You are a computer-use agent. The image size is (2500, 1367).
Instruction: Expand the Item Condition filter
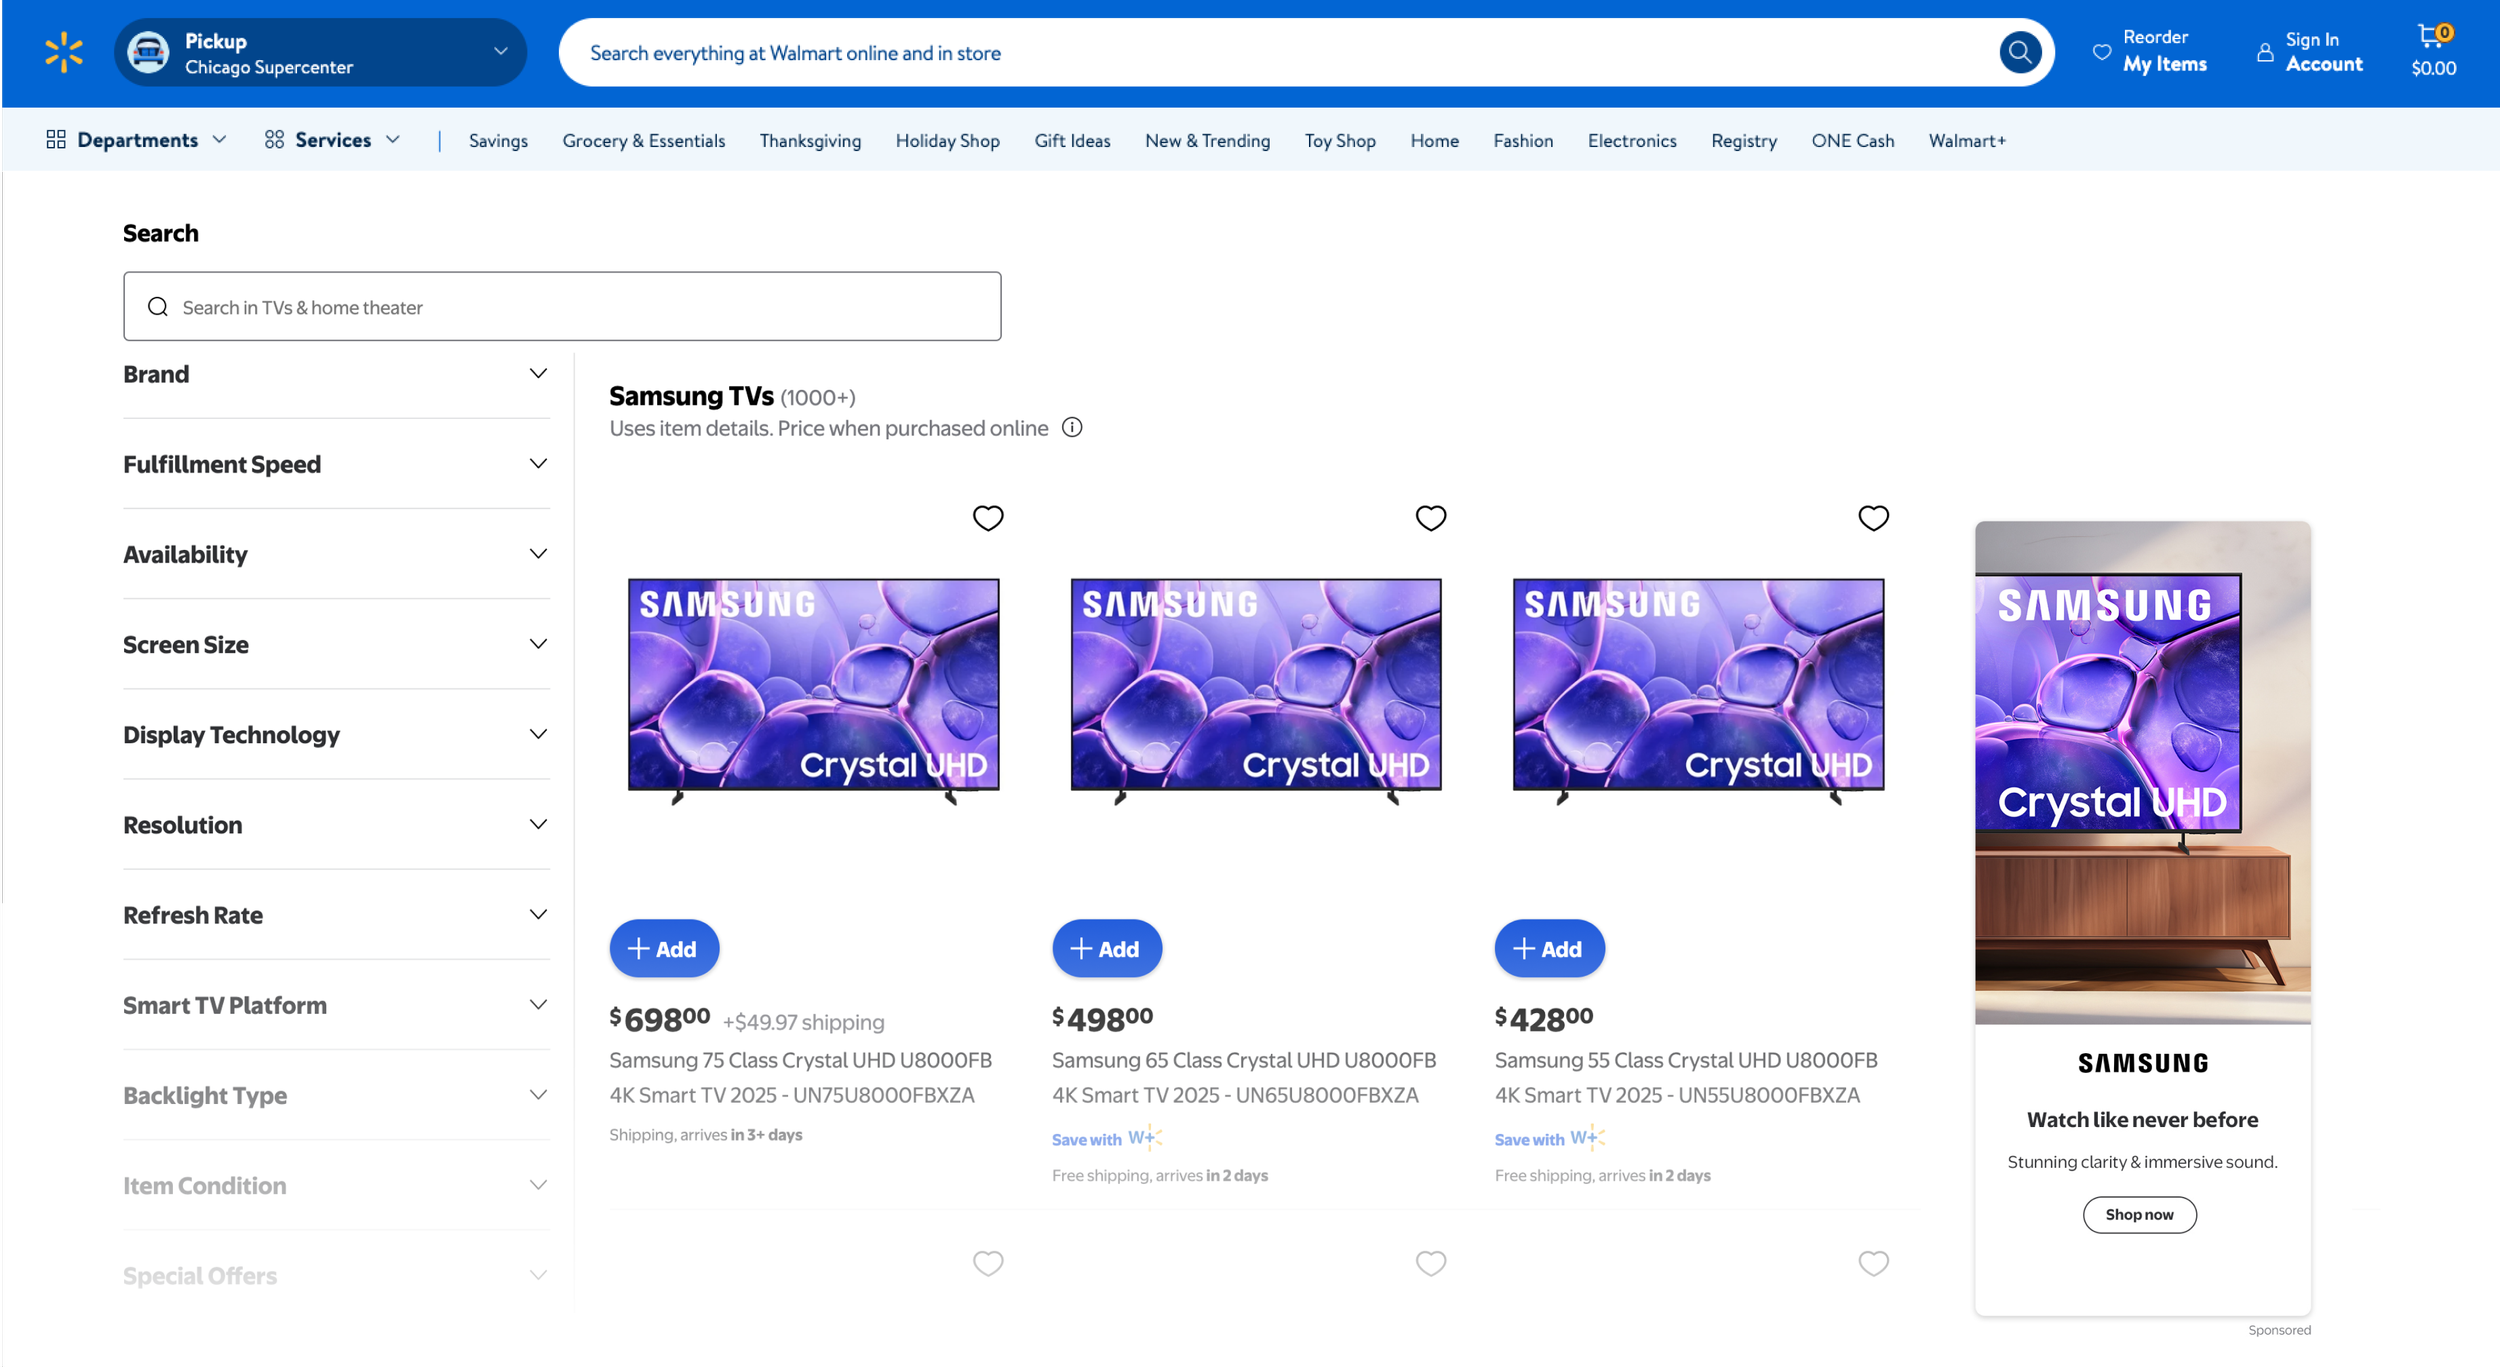[x=336, y=1184]
